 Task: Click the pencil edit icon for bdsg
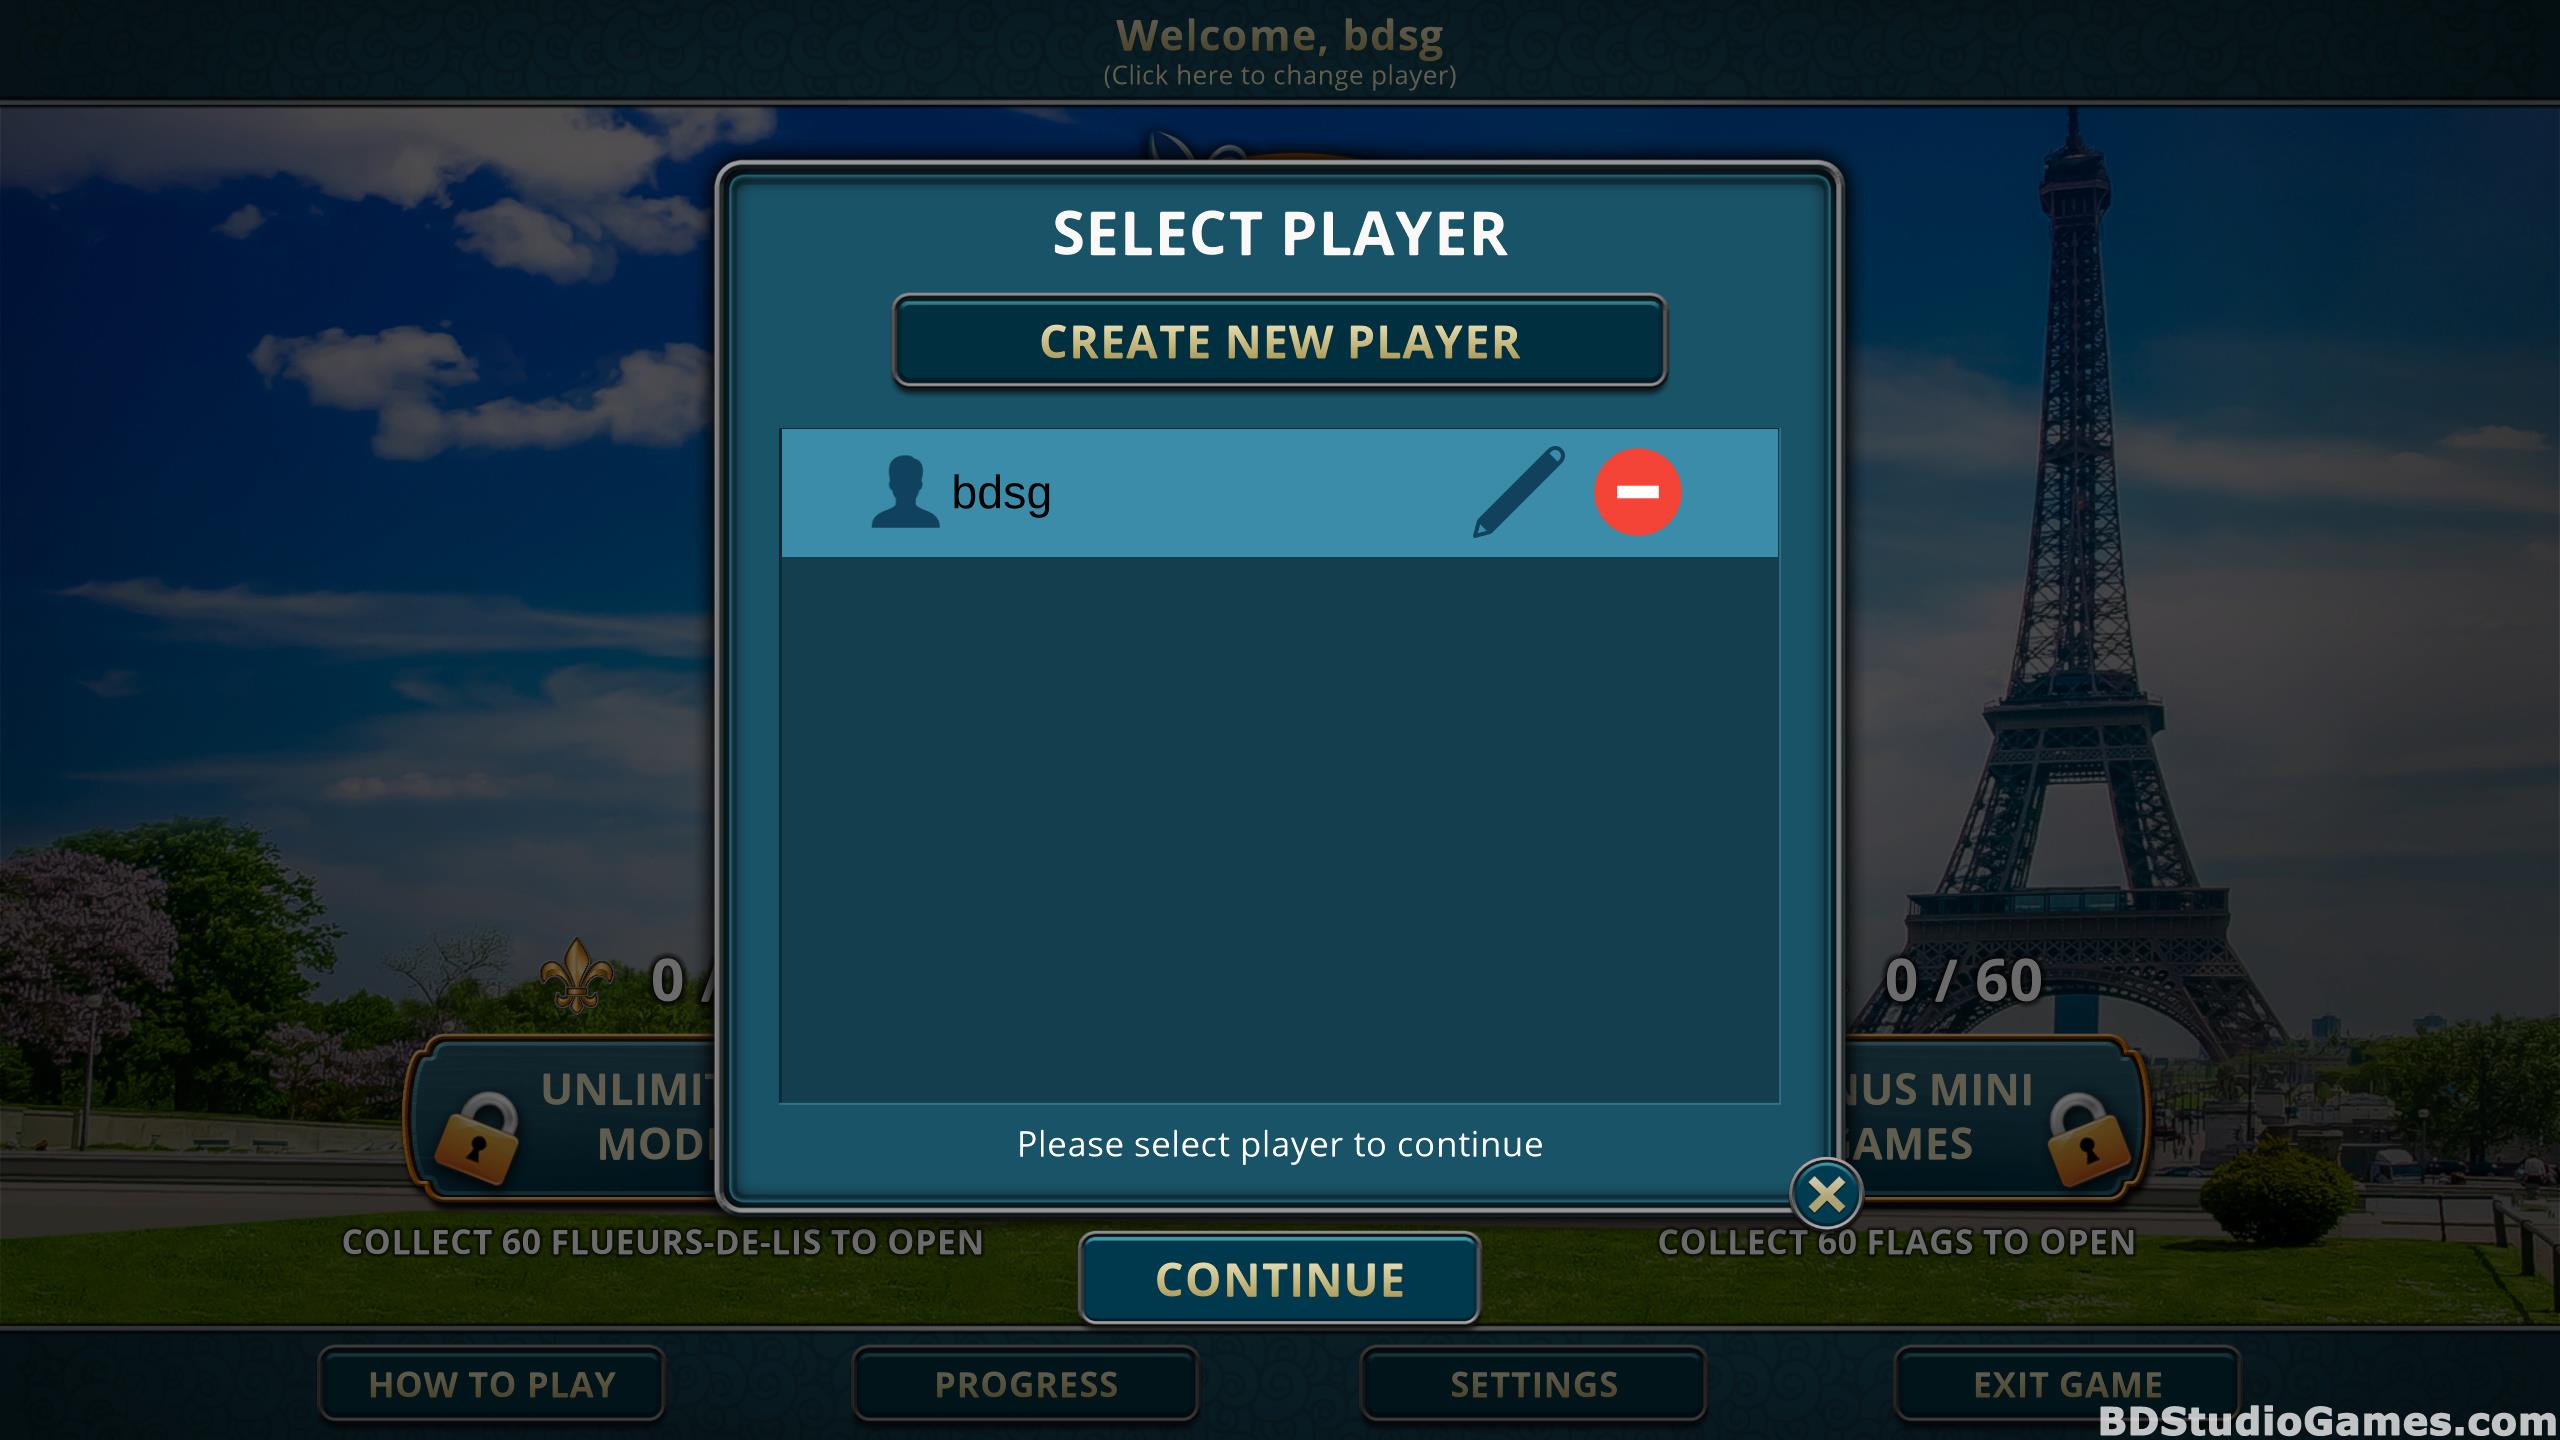coord(1510,492)
